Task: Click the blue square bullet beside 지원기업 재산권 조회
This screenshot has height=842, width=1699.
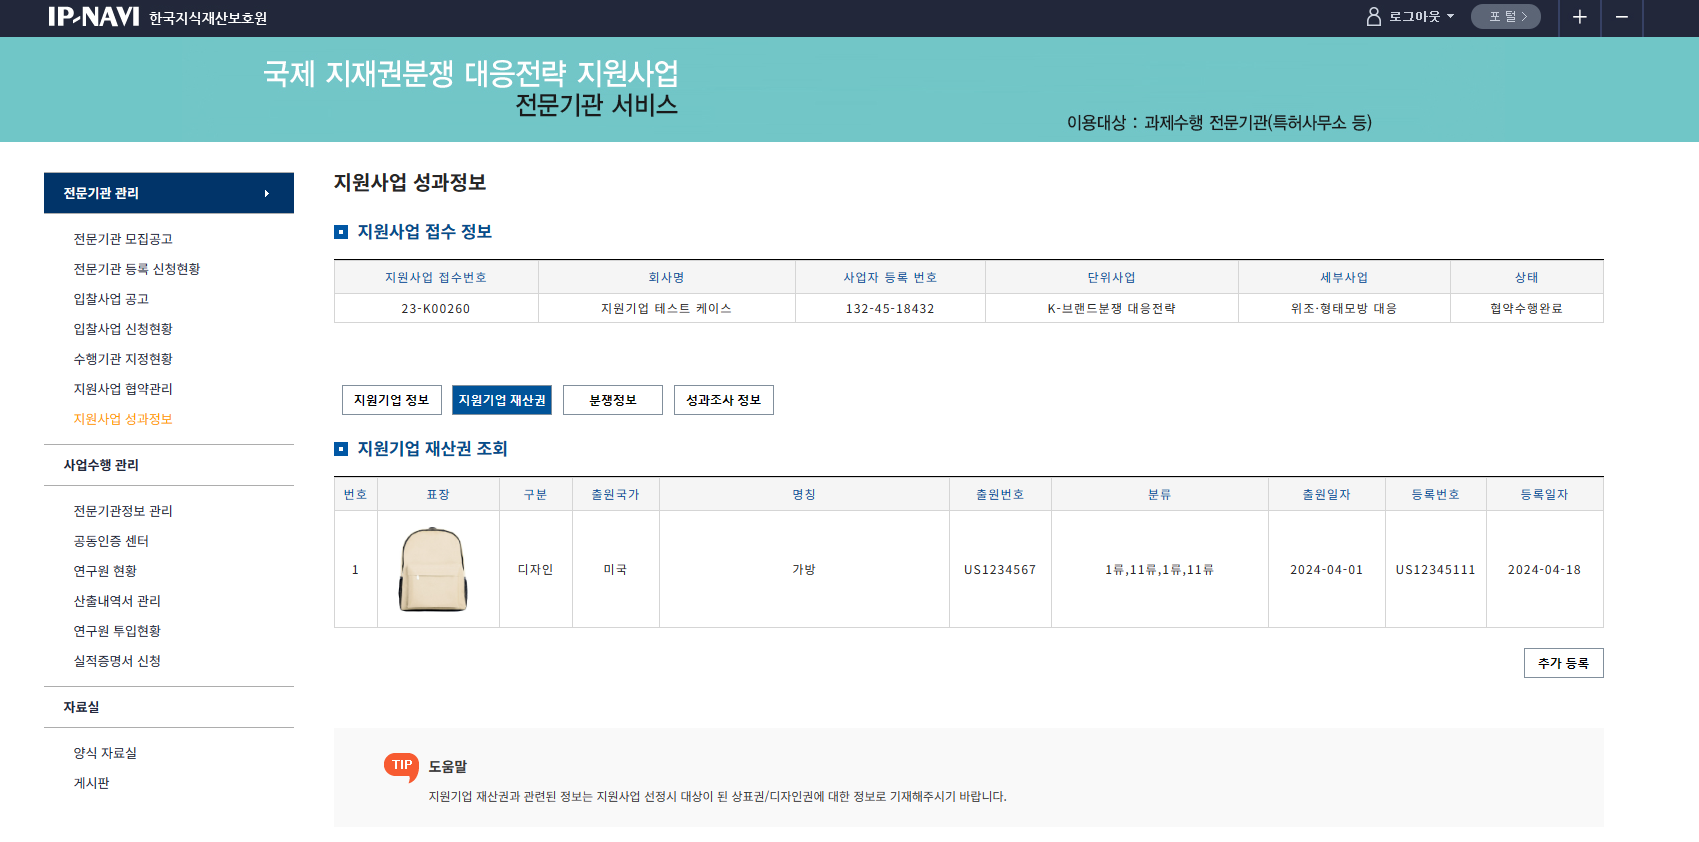Action: [x=341, y=449]
